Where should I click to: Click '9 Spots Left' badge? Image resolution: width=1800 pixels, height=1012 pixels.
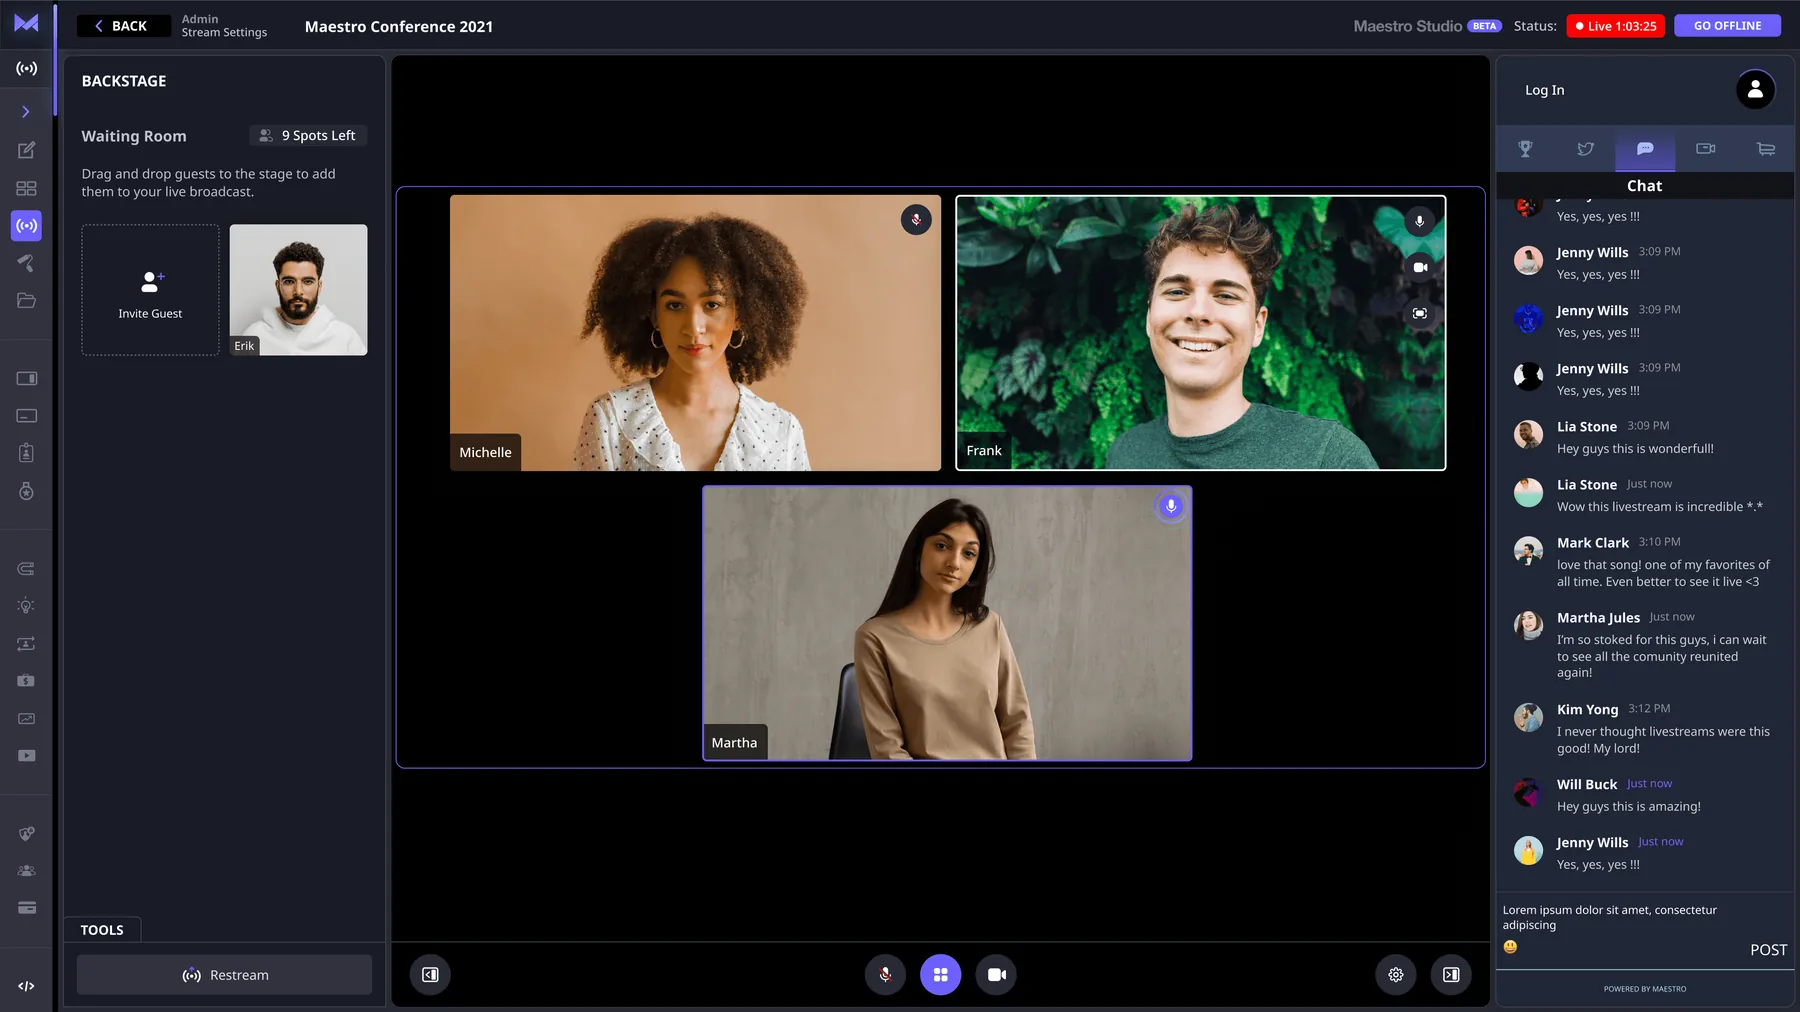(x=308, y=136)
